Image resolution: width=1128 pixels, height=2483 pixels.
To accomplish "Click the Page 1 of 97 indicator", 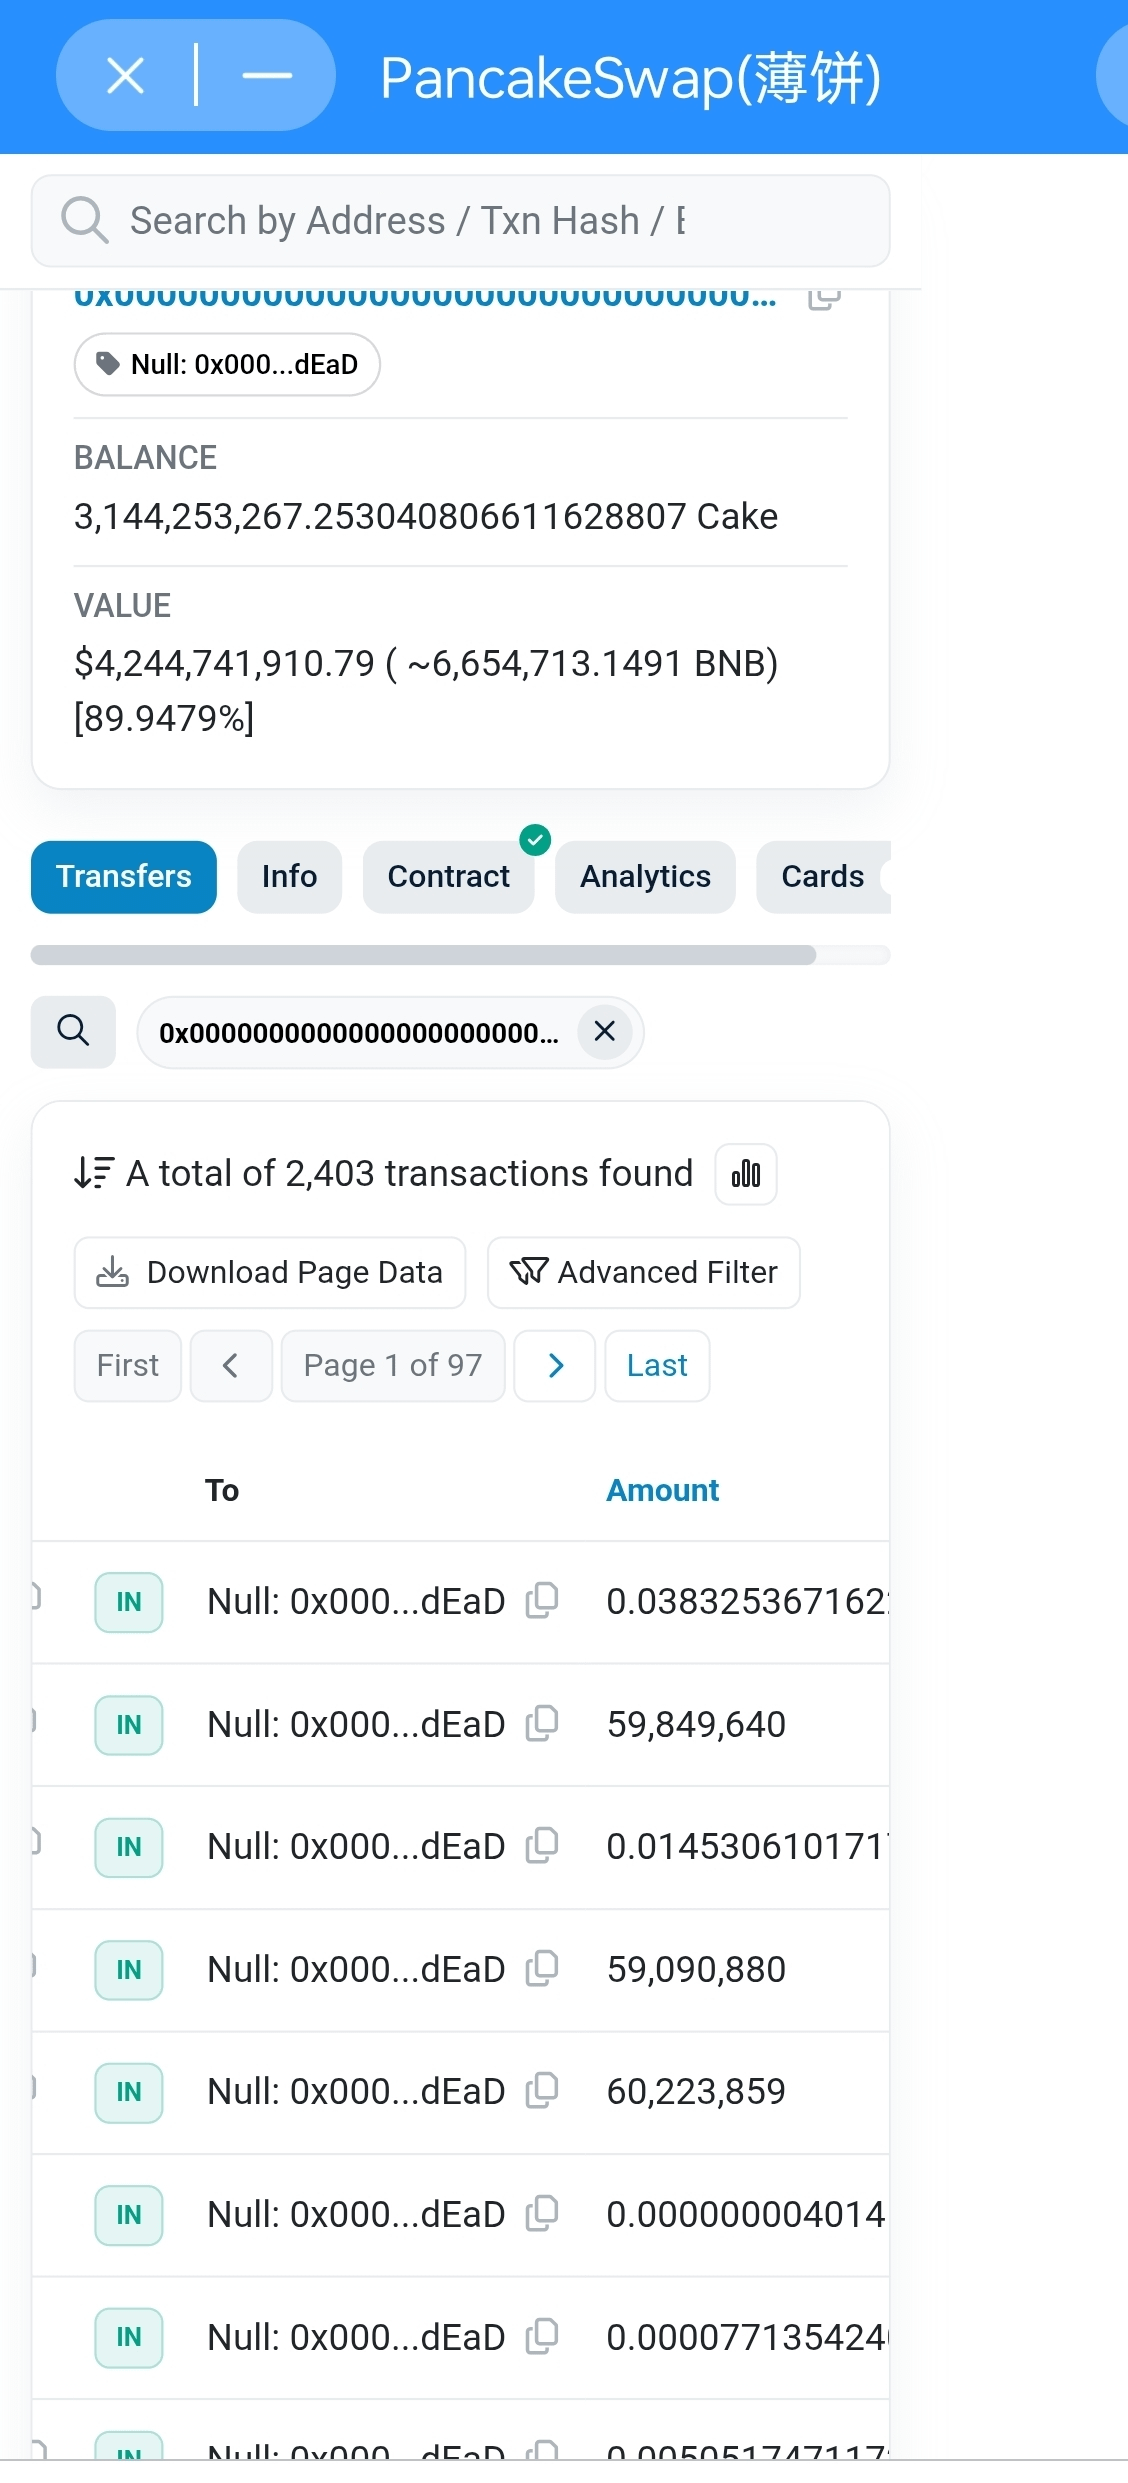I will point(393,1365).
